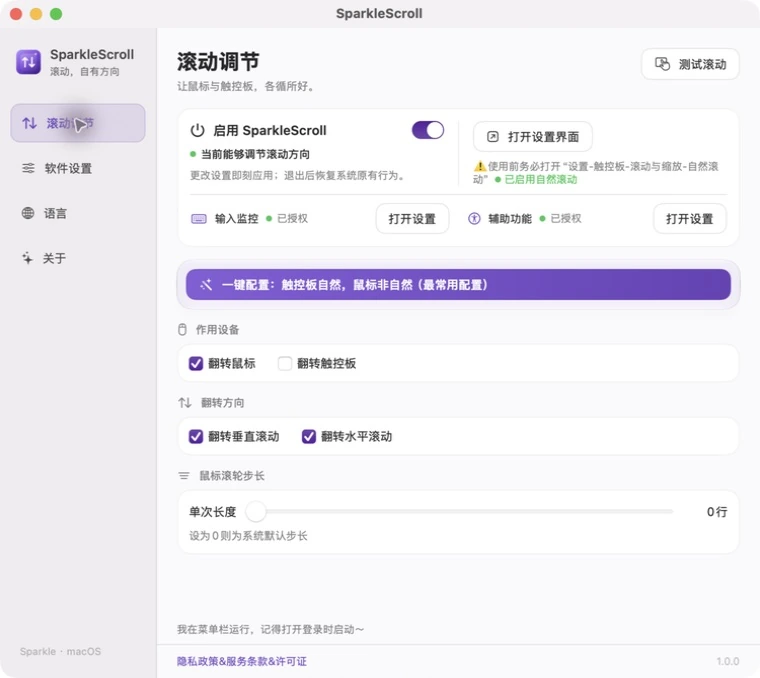Click the arrows icon beside 翻转方向
Viewport: 760px width, 678px height.
click(x=185, y=403)
